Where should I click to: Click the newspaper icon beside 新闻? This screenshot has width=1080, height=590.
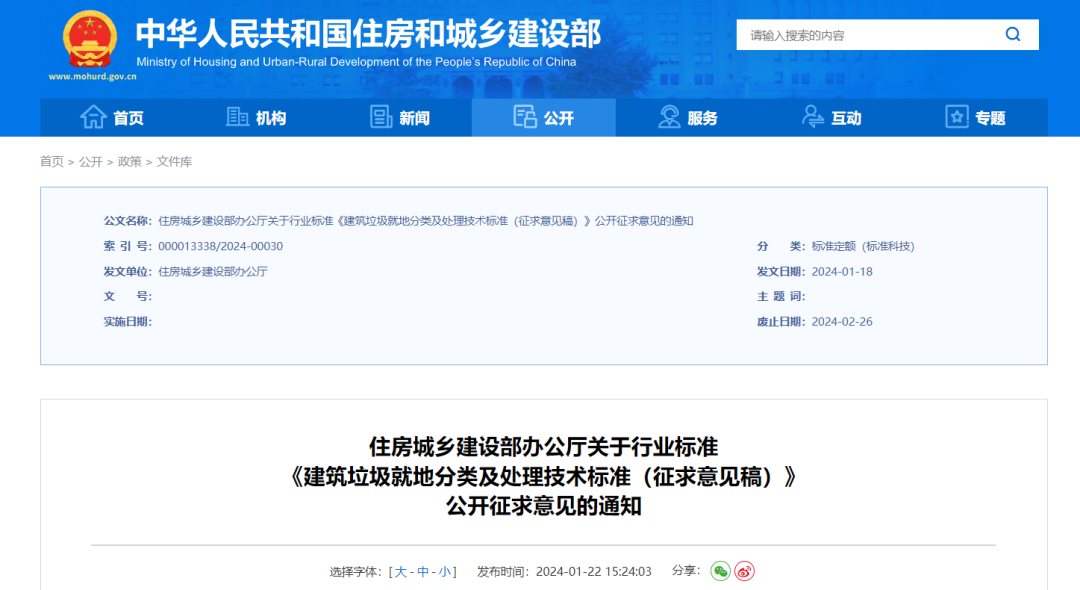382,117
